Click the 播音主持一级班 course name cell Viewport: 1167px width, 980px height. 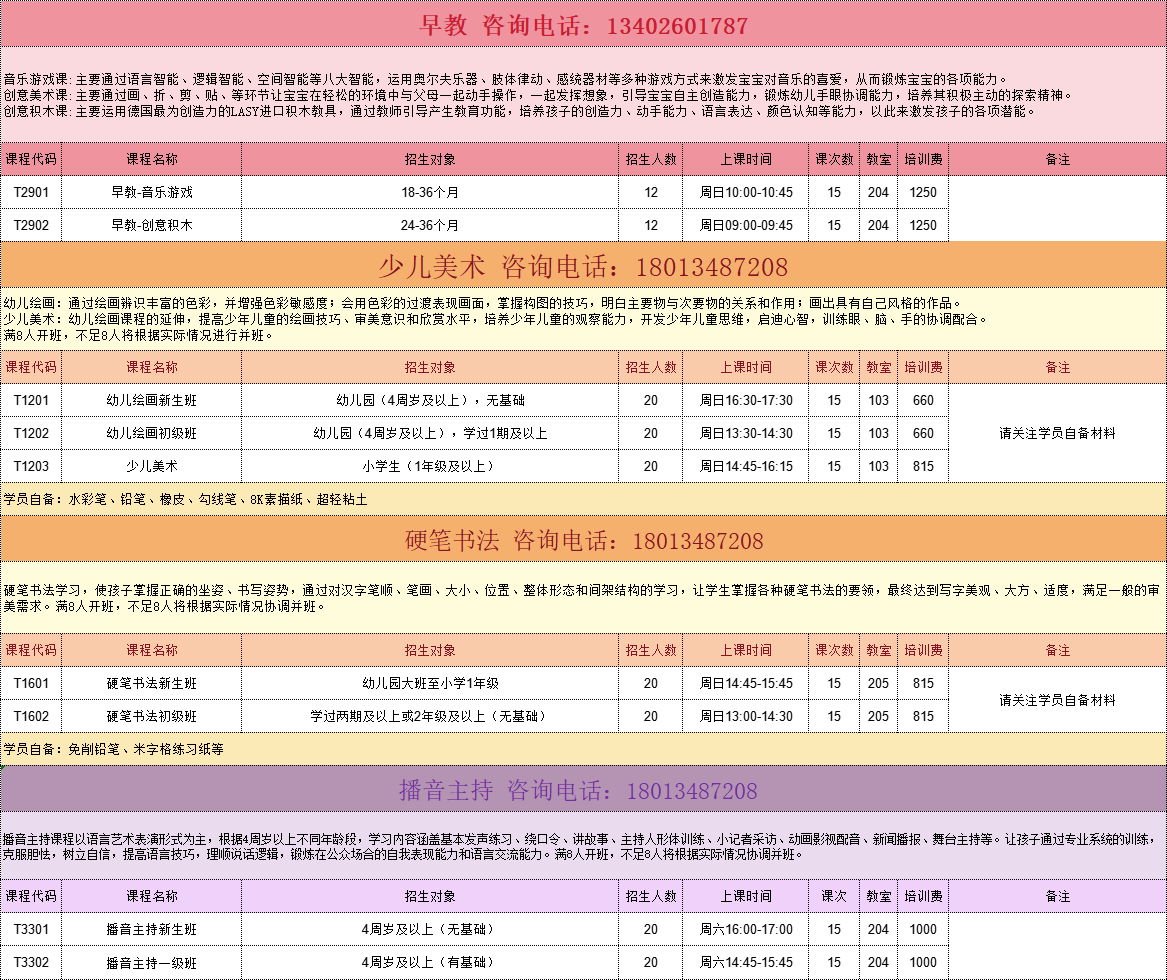151,962
